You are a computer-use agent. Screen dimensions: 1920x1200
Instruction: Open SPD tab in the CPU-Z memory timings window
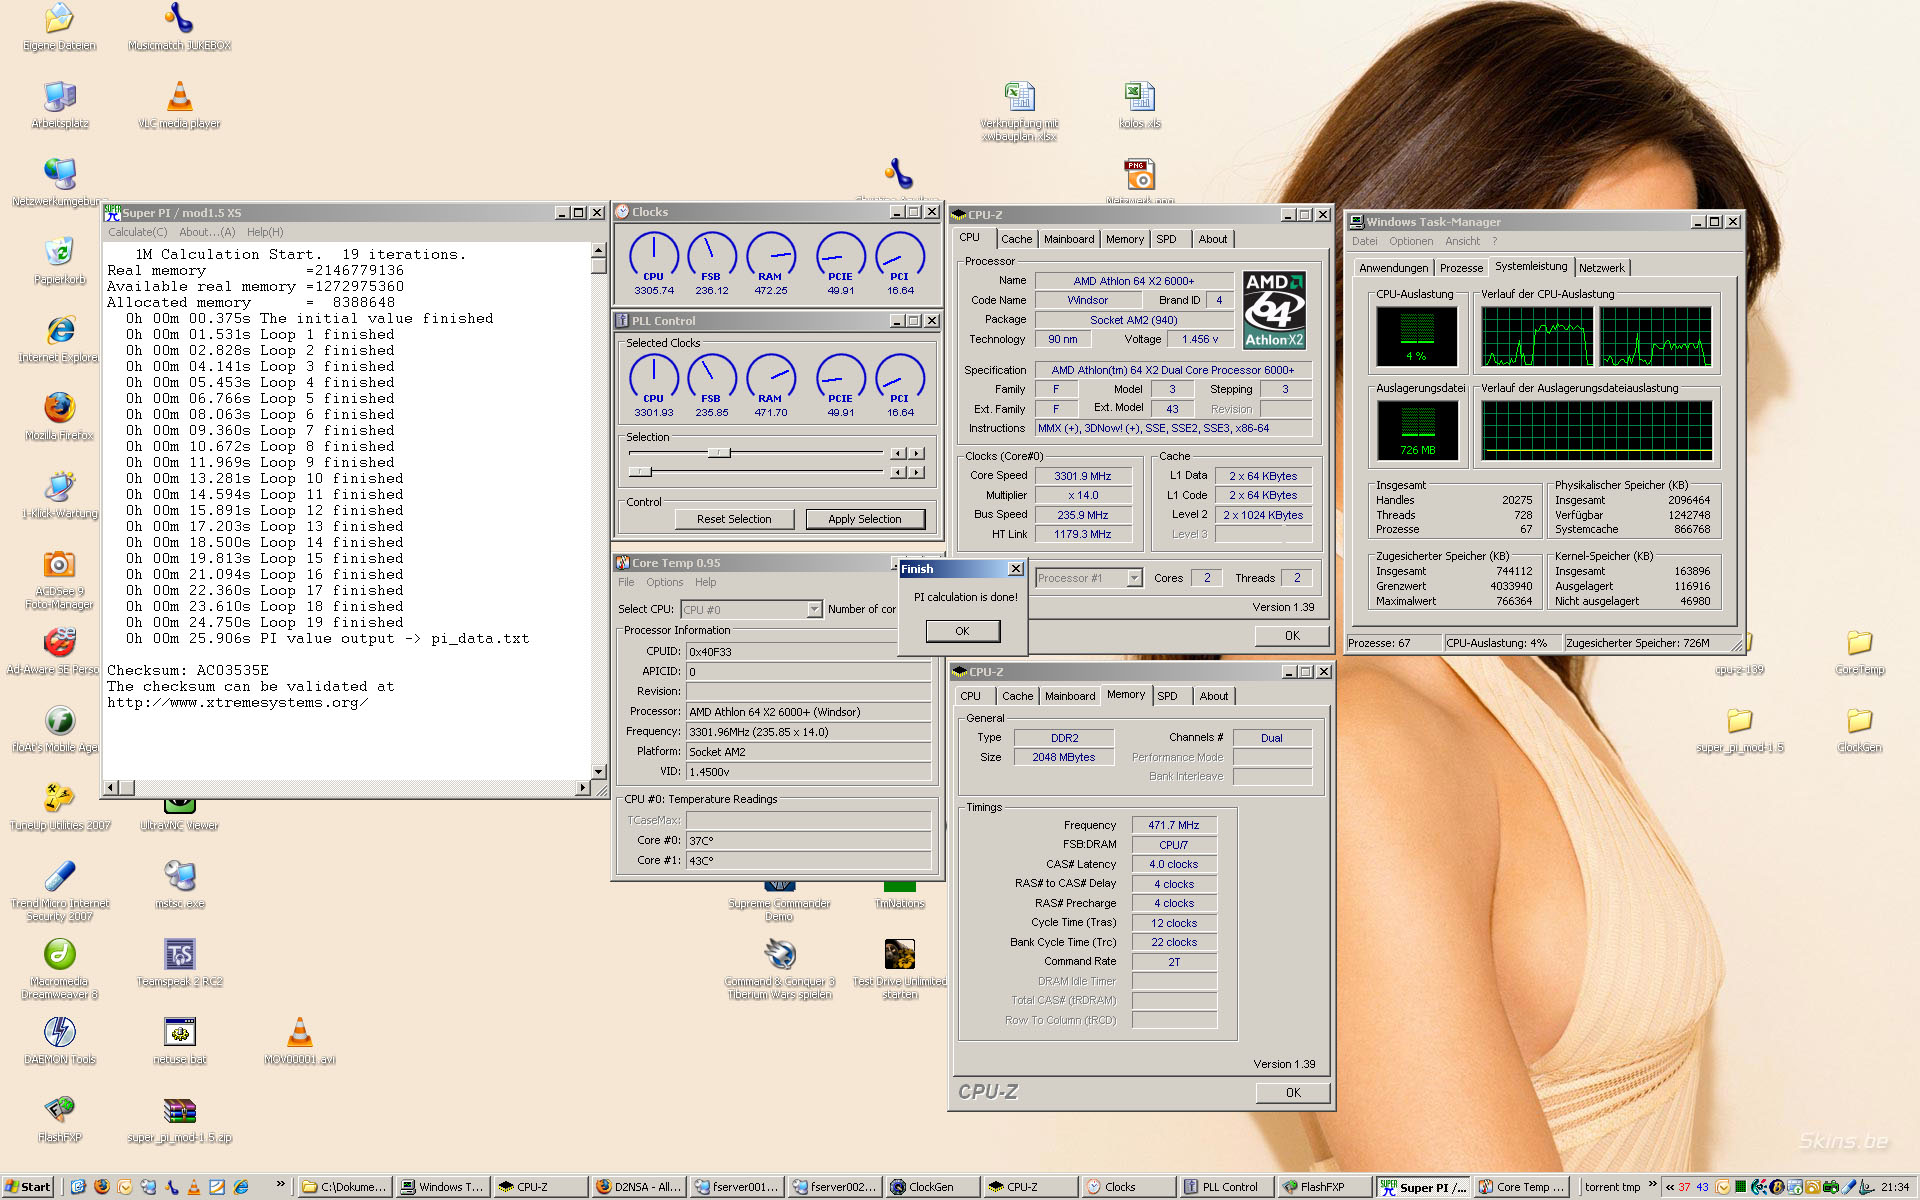(x=1167, y=696)
